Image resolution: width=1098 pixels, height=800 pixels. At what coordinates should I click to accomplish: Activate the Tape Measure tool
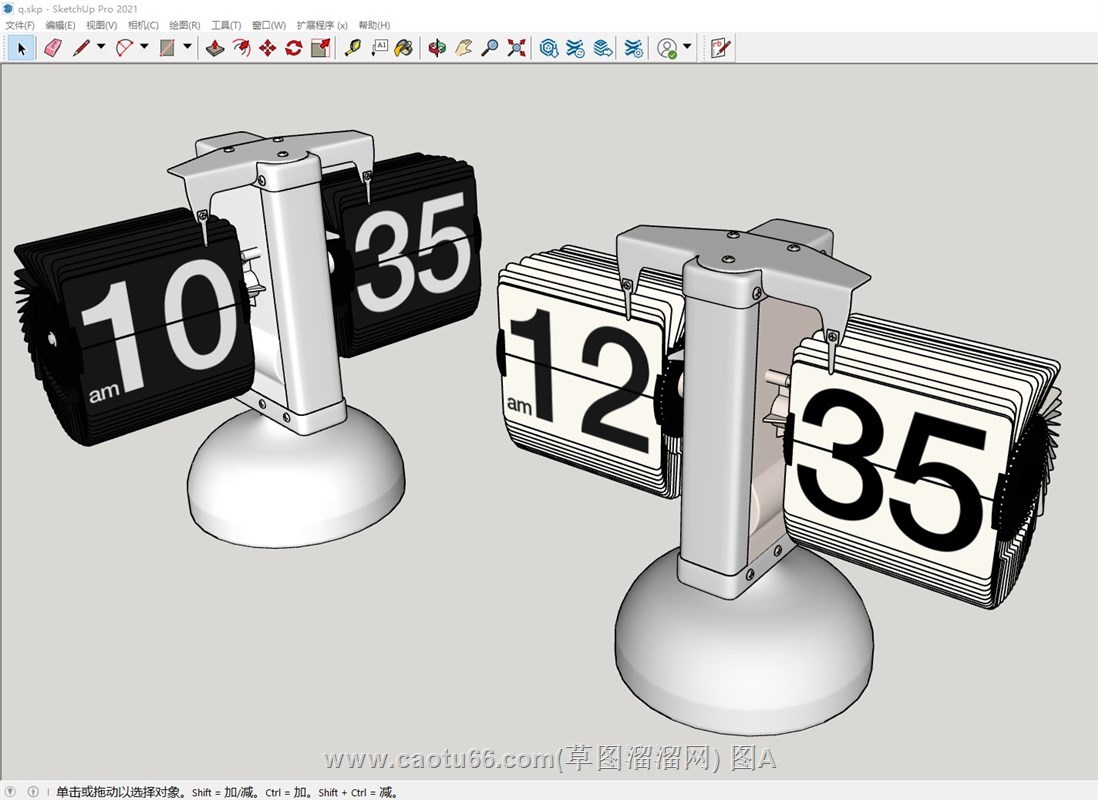point(352,47)
